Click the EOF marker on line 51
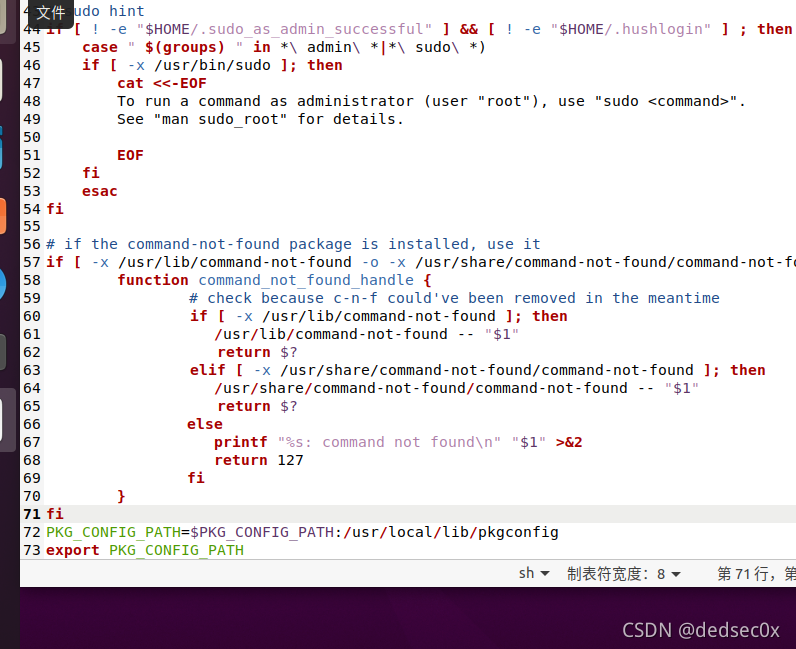Screen dimensions: 796x649 point(130,155)
